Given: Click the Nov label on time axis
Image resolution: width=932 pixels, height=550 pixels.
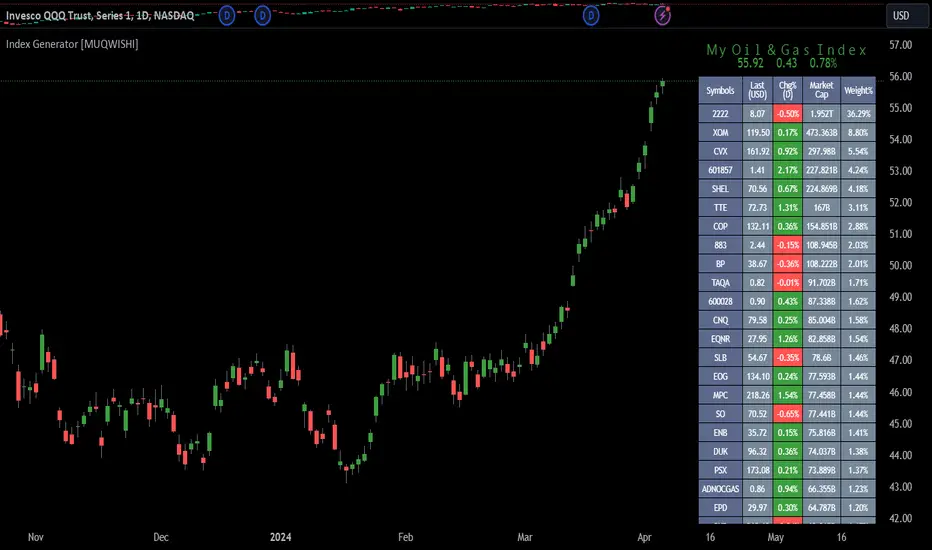Looking at the screenshot, I should tap(36, 537).
